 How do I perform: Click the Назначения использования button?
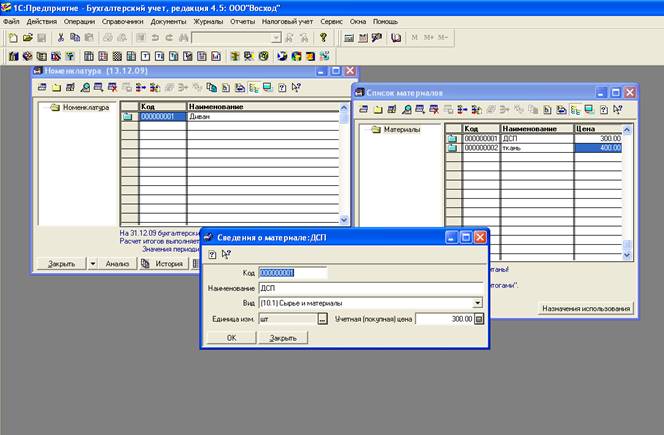pyautogui.click(x=586, y=309)
